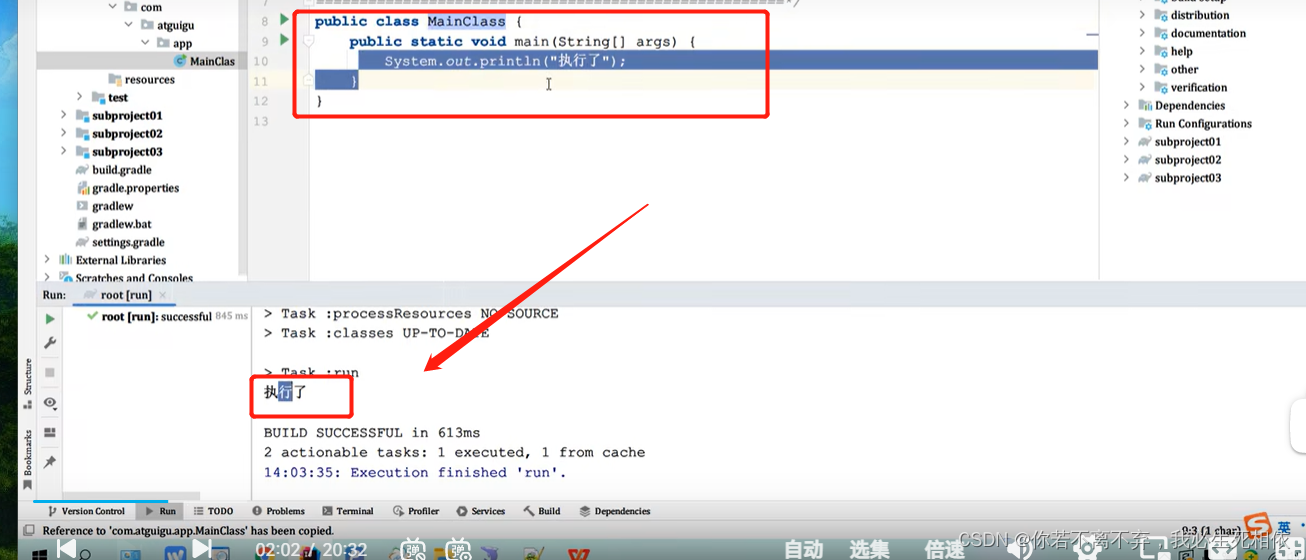Select the gradlew file
The height and width of the screenshot is (560, 1306).
105,206
